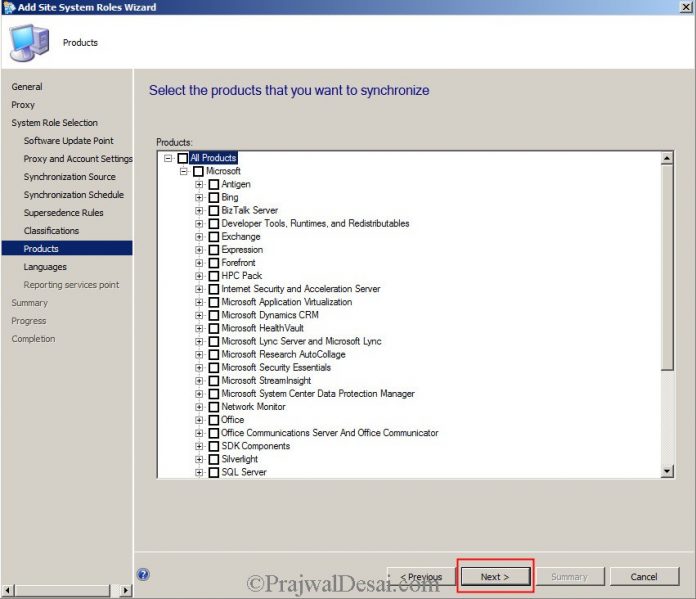Image resolution: width=696 pixels, height=599 pixels.
Task: Click products list scroll down arrow
Action: point(667,471)
